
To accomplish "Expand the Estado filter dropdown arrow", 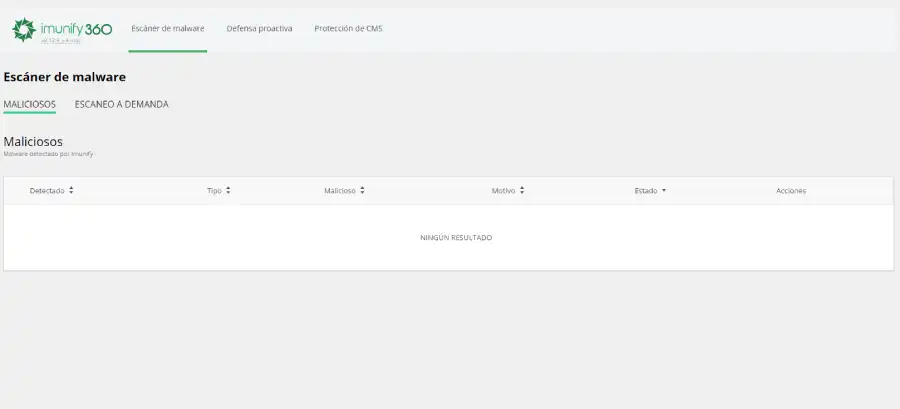I will pos(664,190).
